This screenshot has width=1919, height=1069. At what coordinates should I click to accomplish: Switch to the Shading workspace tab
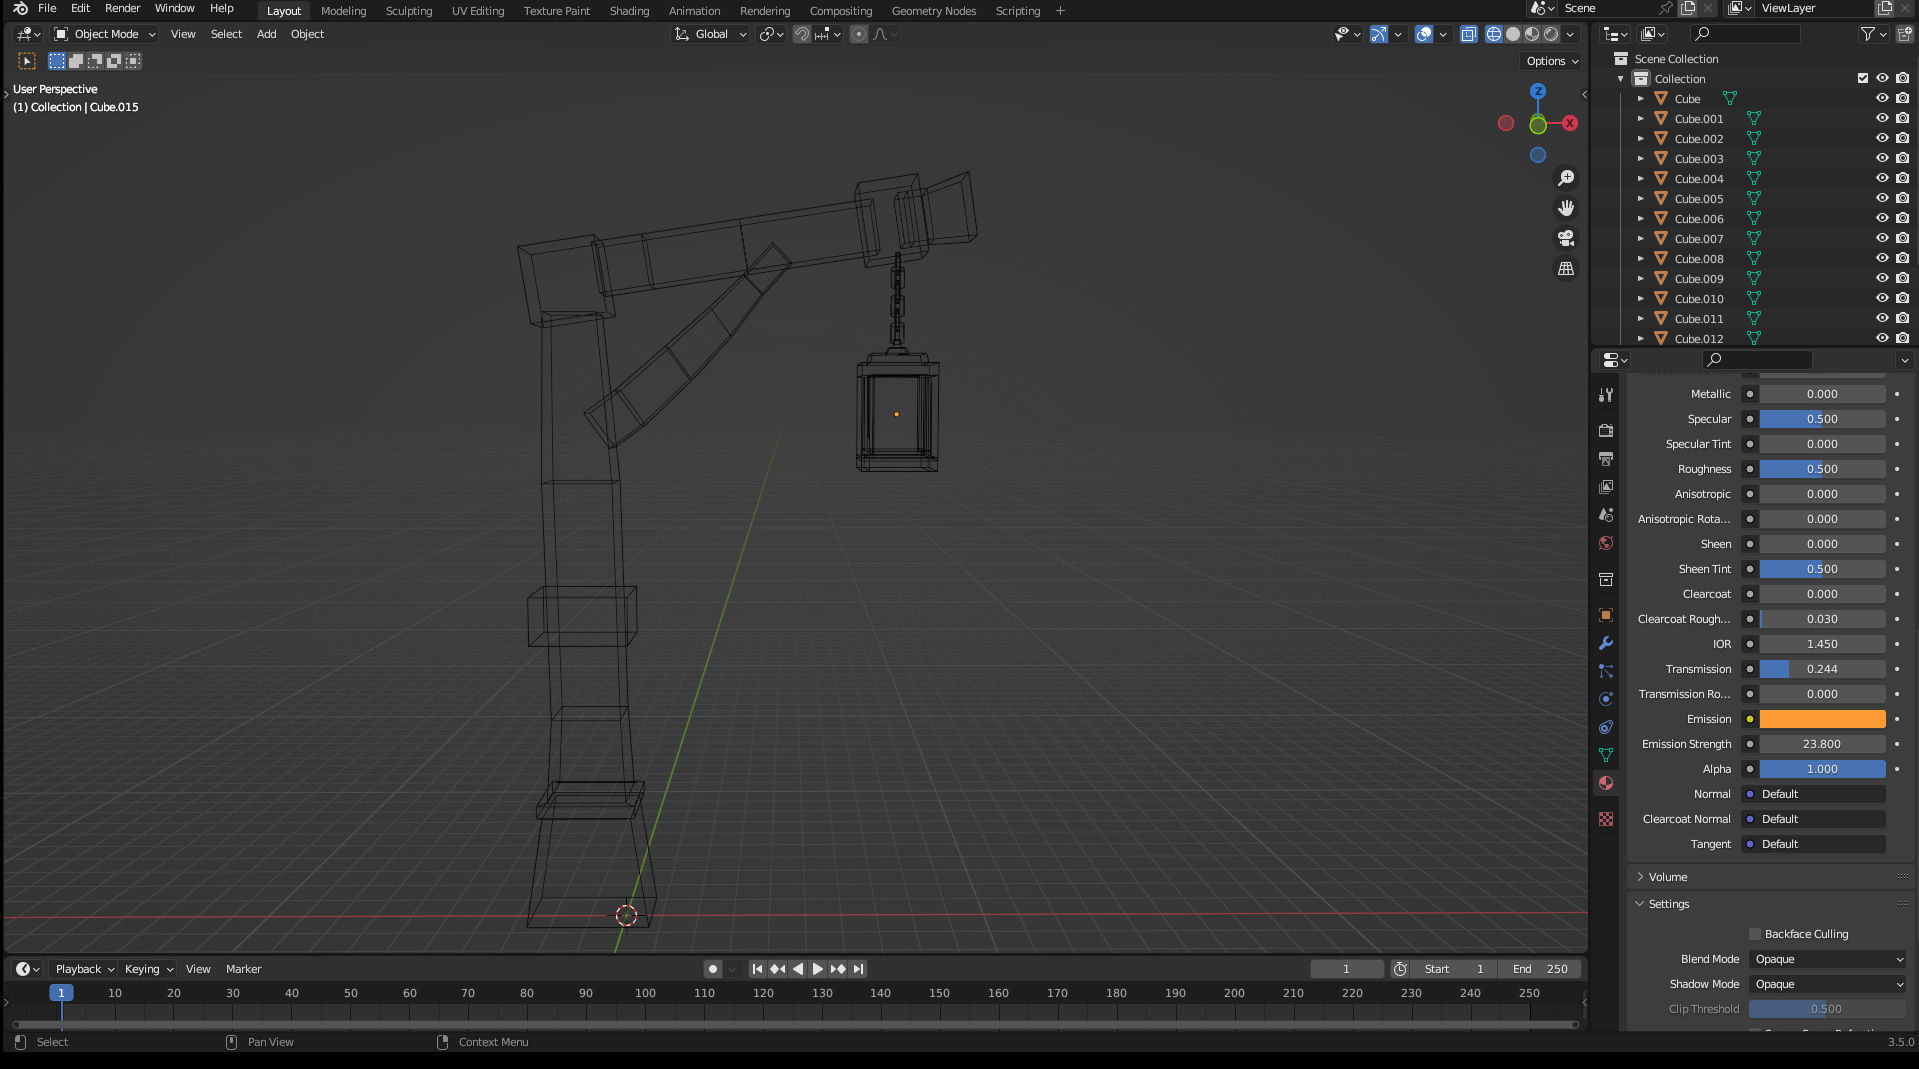pos(629,11)
